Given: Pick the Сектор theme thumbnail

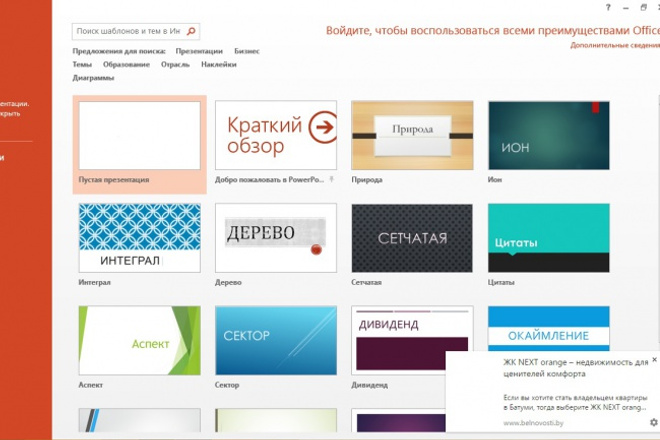Looking at the screenshot, I should 276,340.
